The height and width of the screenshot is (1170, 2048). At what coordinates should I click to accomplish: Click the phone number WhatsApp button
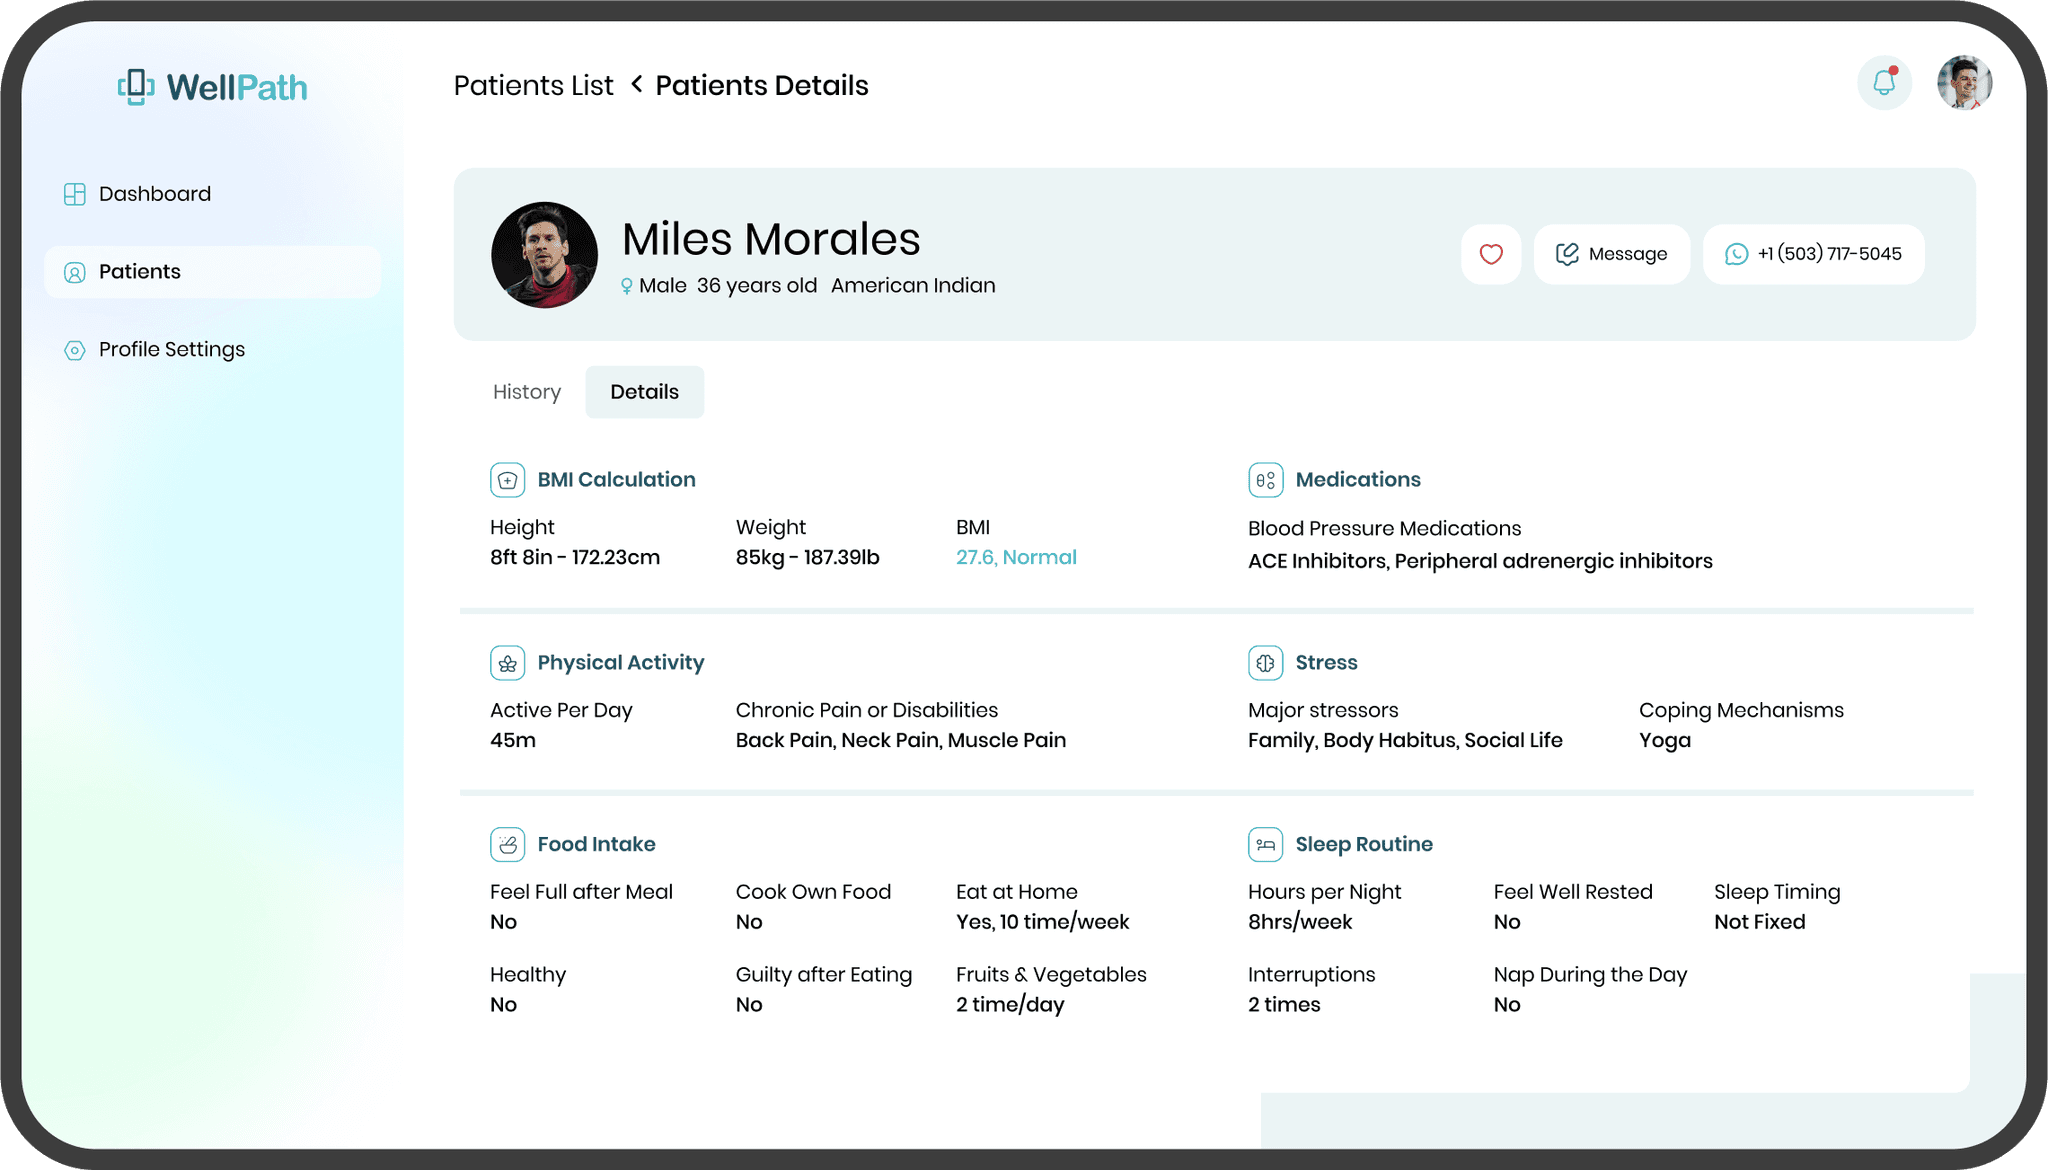tap(1813, 254)
